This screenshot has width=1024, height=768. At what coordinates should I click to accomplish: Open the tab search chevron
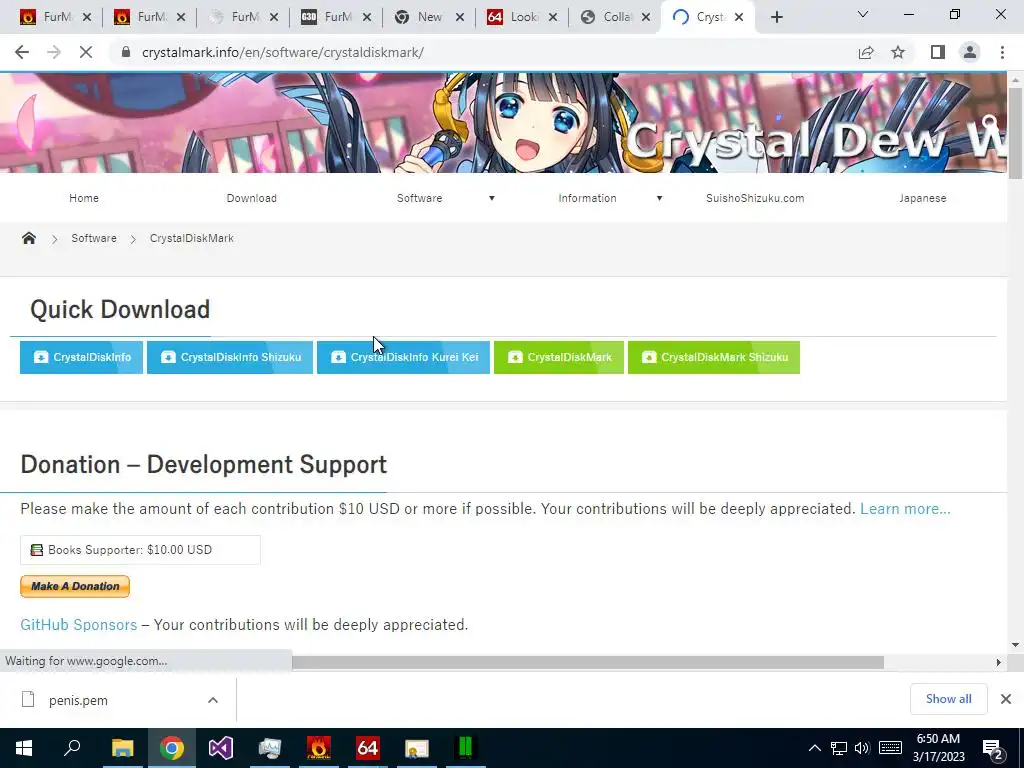(x=863, y=14)
